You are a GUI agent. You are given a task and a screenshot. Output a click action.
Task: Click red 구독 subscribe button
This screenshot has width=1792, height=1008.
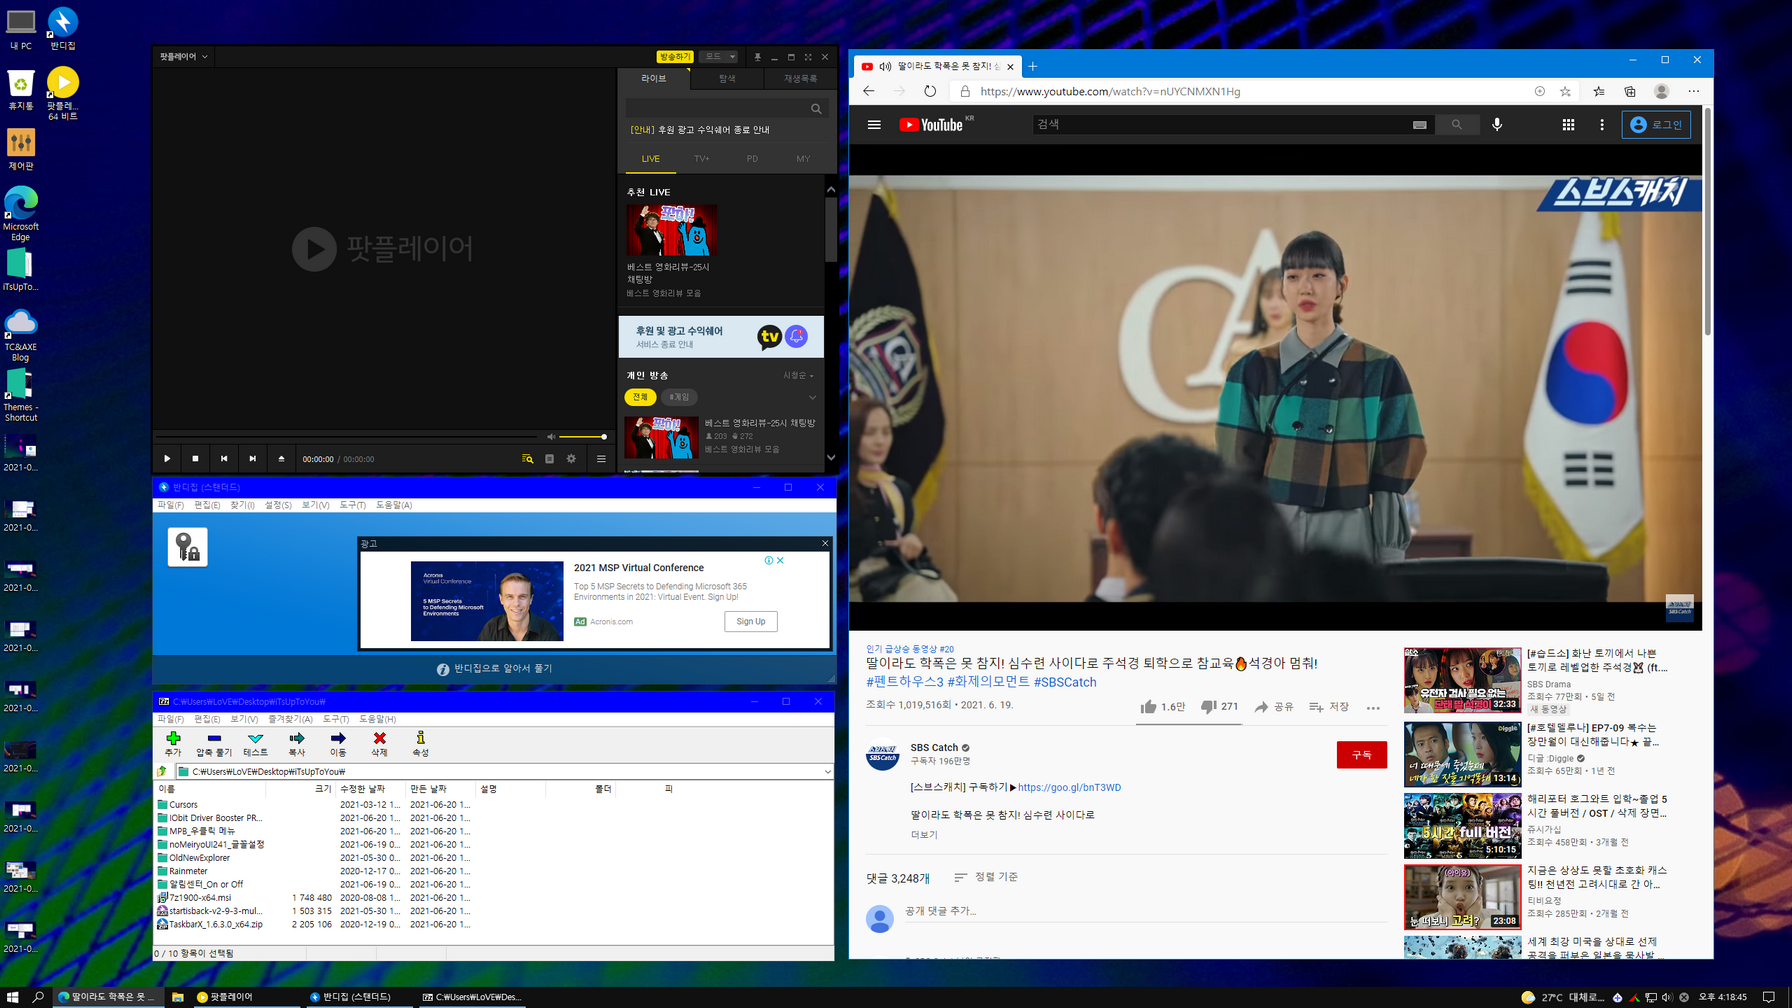(1361, 755)
